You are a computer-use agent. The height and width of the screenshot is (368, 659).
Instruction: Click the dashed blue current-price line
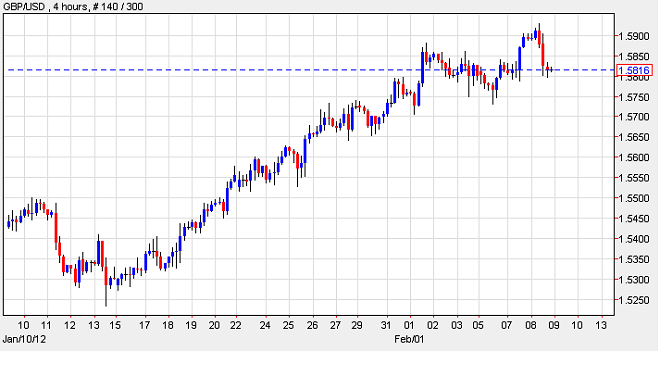point(311,70)
